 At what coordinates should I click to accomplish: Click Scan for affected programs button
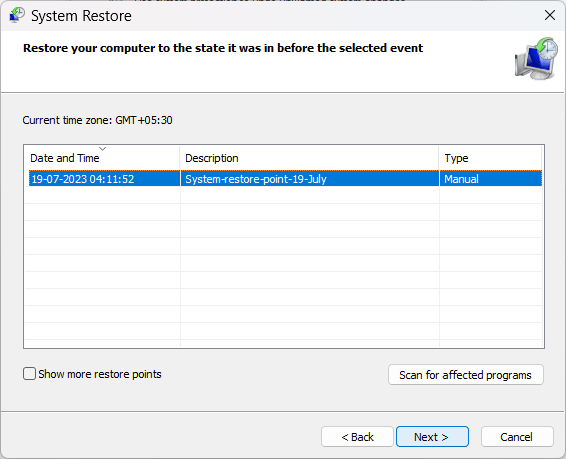pyautogui.click(x=466, y=375)
